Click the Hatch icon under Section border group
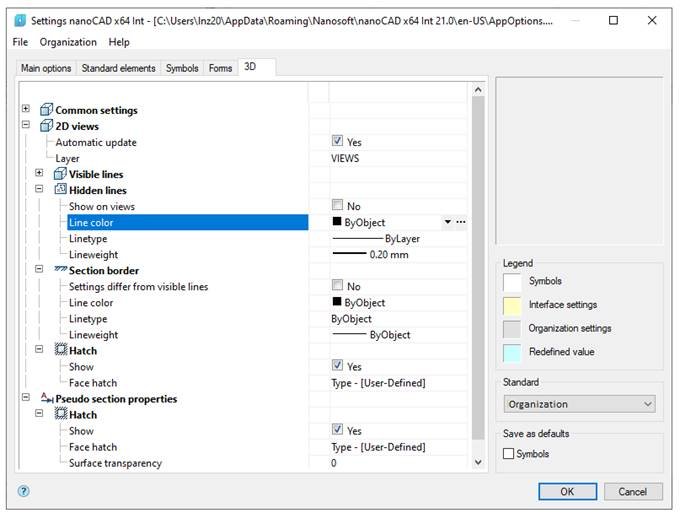The height and width of the screenshot is (519, 680). point(61,349)
